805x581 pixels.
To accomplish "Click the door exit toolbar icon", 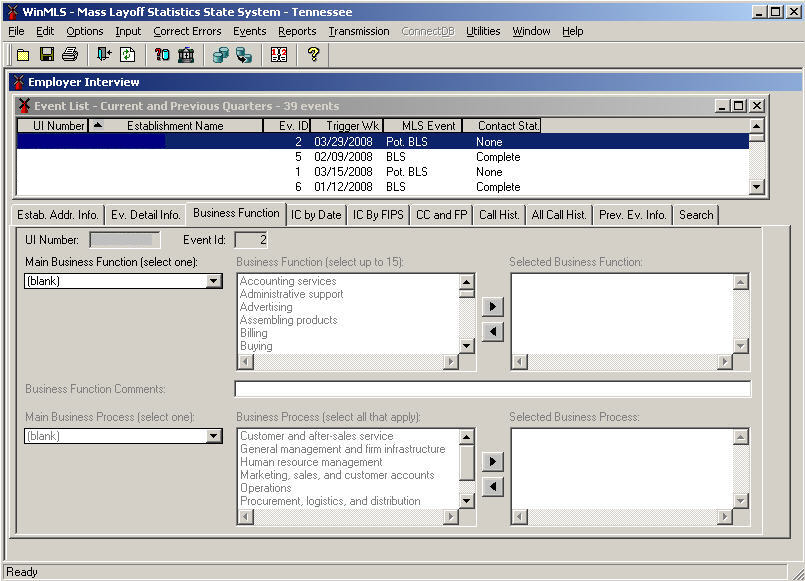I will click(104, 54).
